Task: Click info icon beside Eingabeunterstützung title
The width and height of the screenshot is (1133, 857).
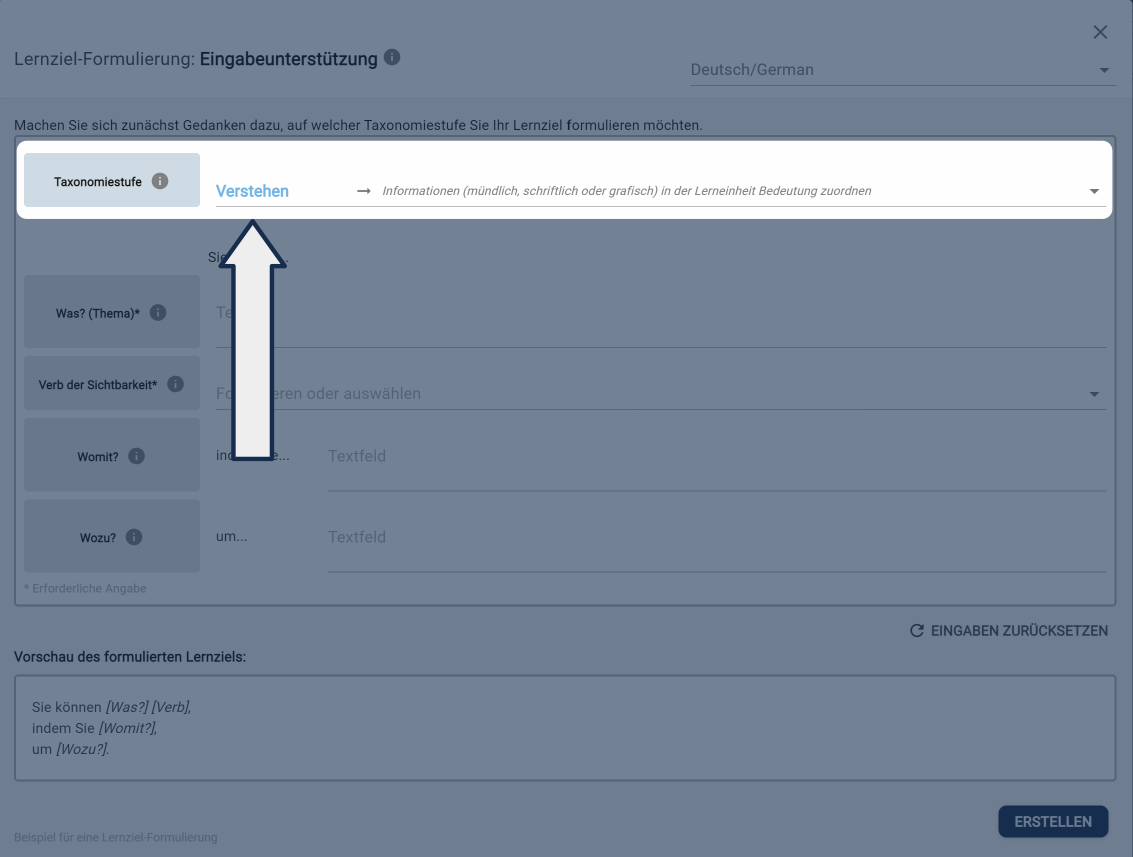Action: (x=392, y=58)
